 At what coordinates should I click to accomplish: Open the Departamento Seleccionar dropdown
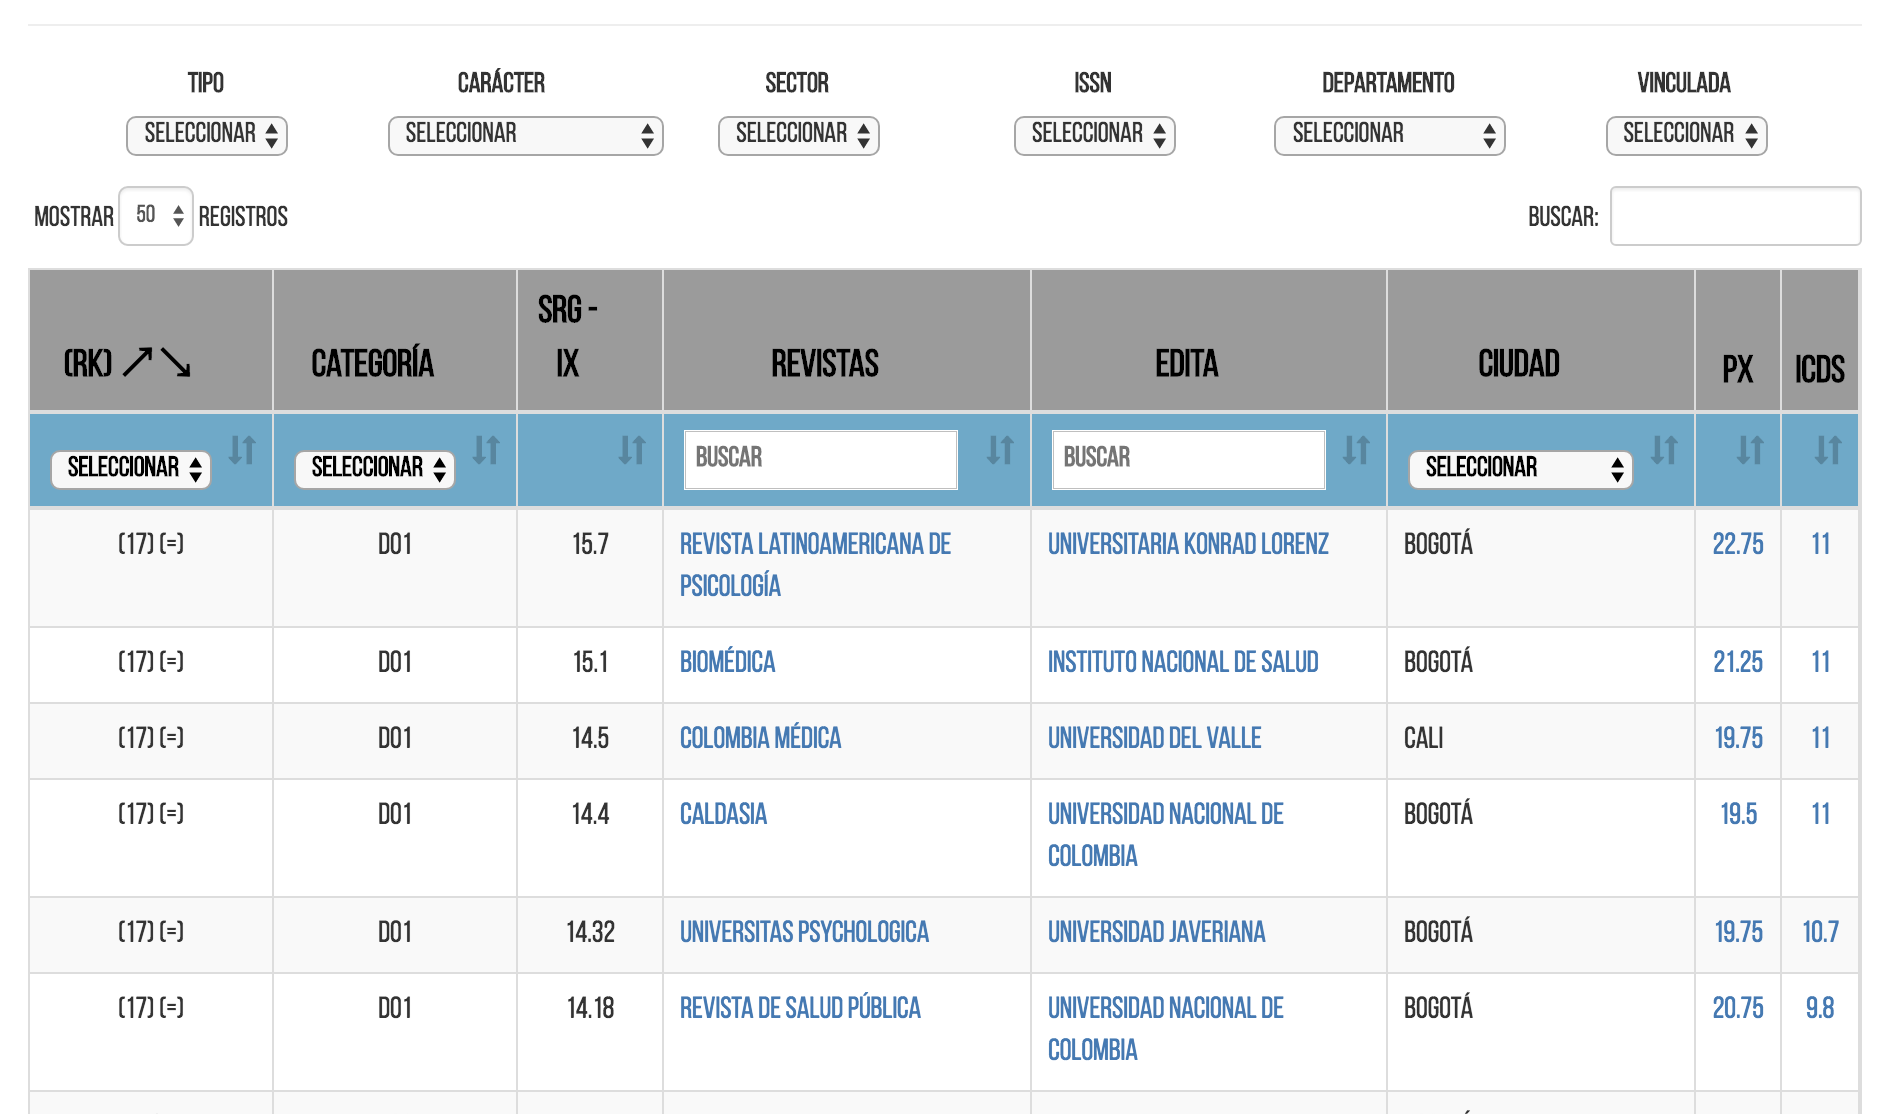tap(1390, 135)
